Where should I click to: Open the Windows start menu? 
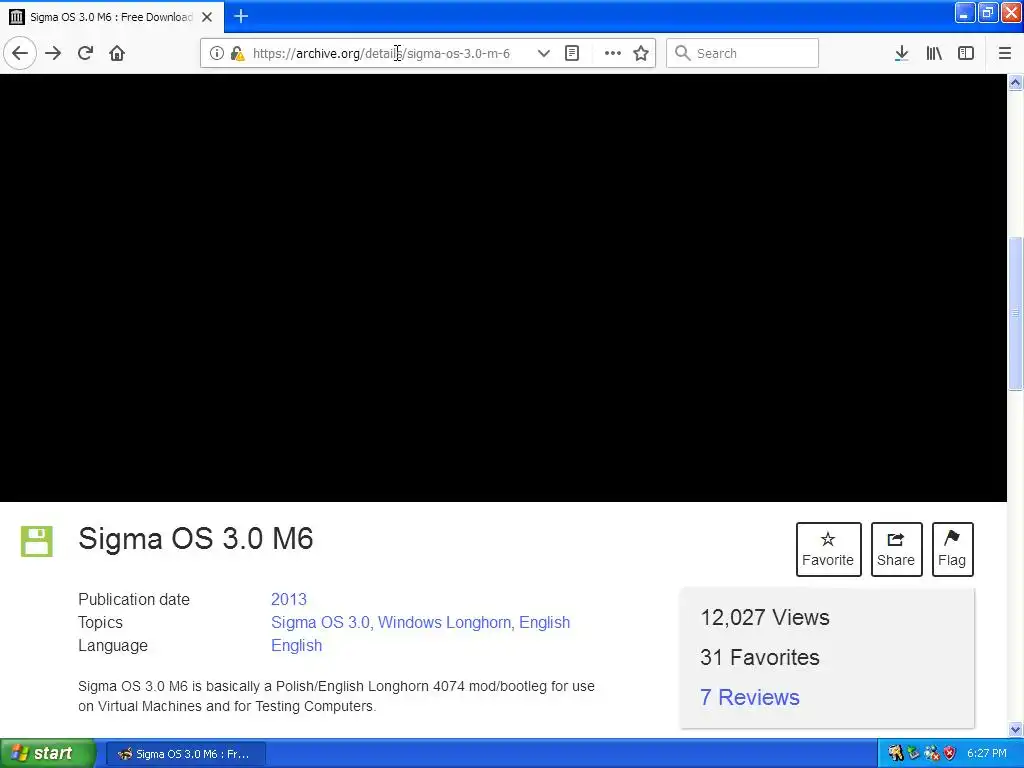pos(48,754)
